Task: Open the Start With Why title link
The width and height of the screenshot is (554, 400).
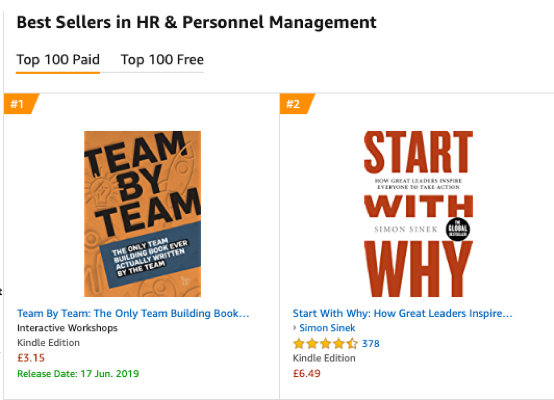Action: (x=402, y=313)
